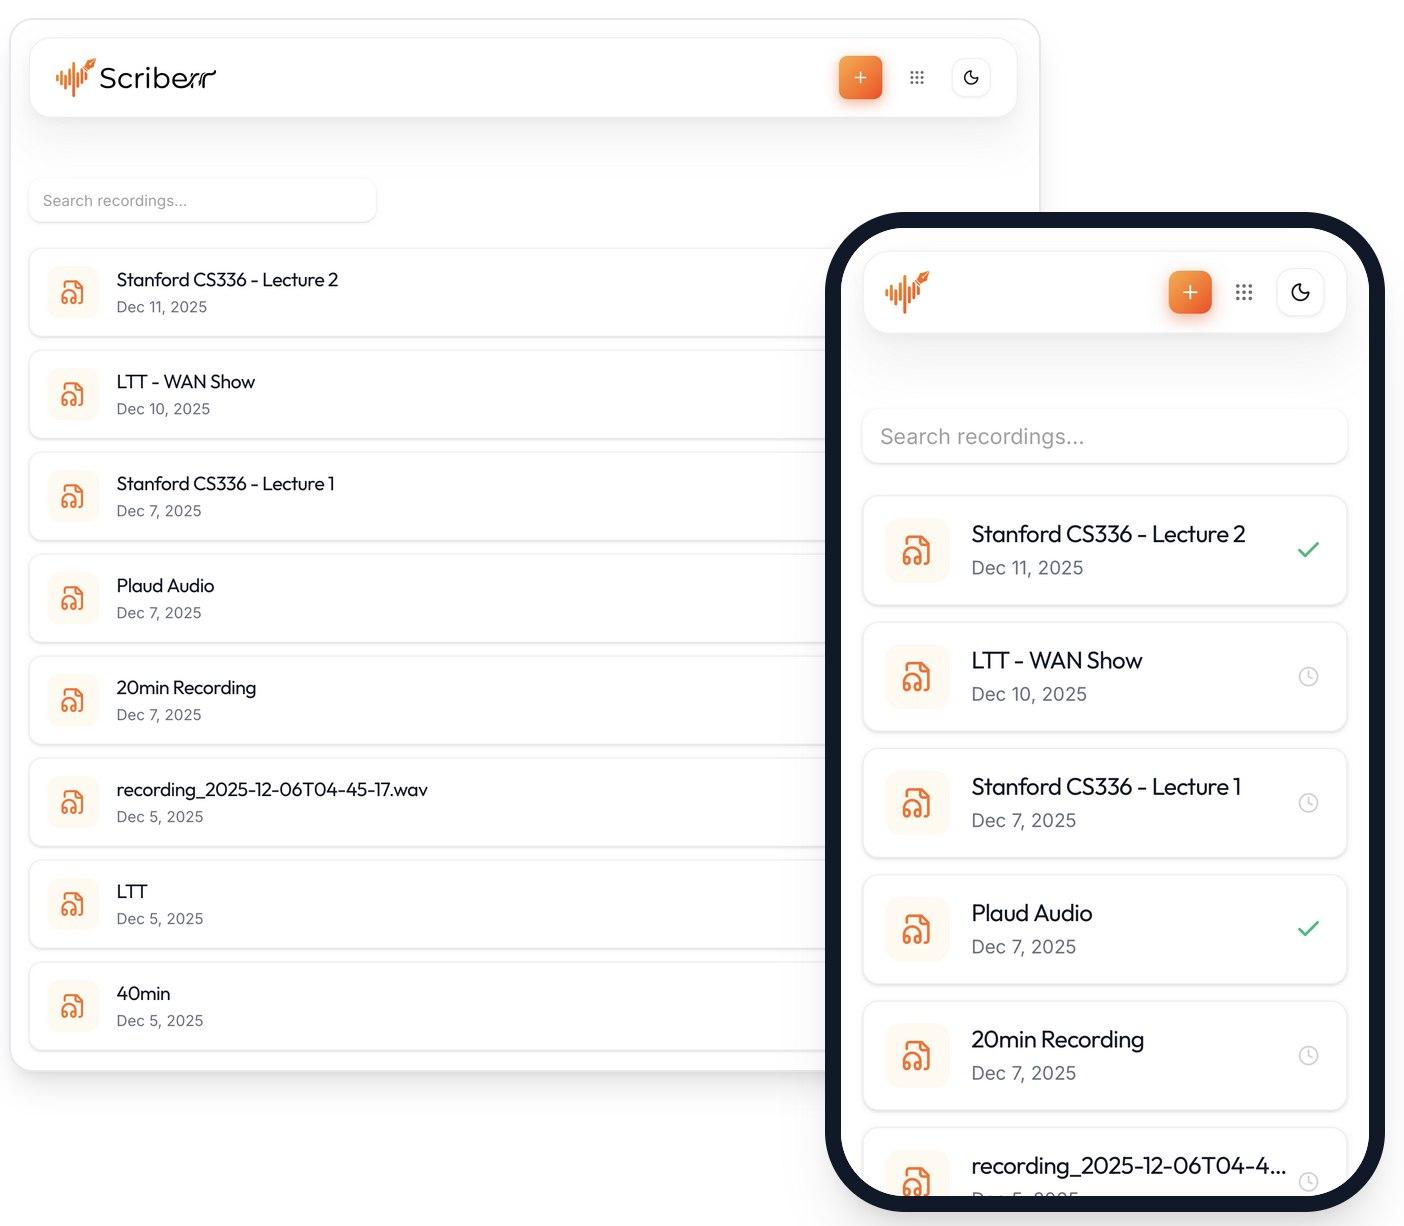
Task: Toggle dark mode using the moon icon
Action: pos(971,77)
